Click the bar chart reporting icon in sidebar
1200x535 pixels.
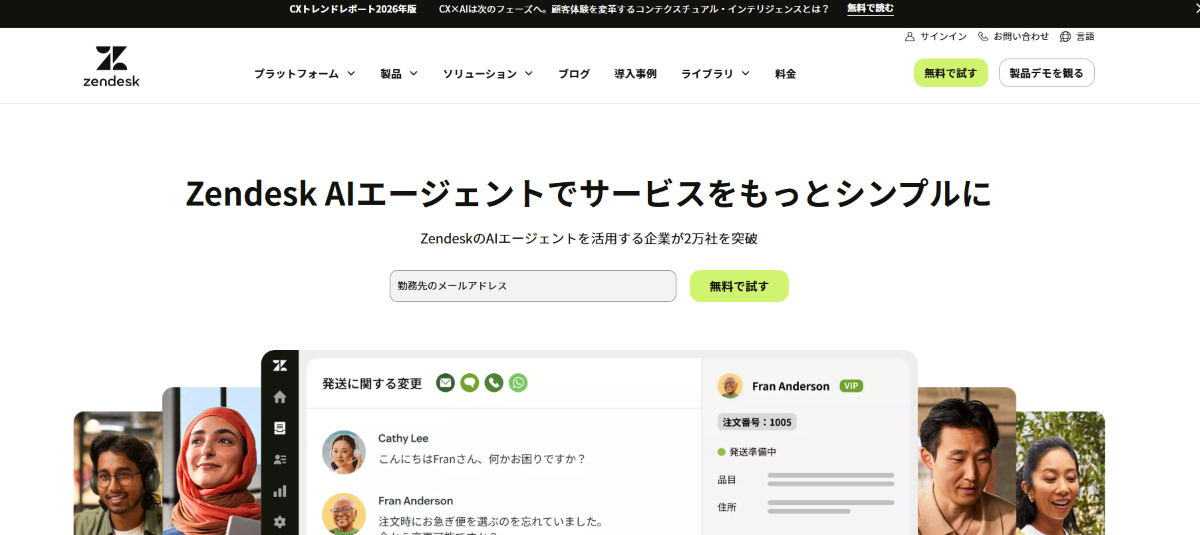coord(280,491)
